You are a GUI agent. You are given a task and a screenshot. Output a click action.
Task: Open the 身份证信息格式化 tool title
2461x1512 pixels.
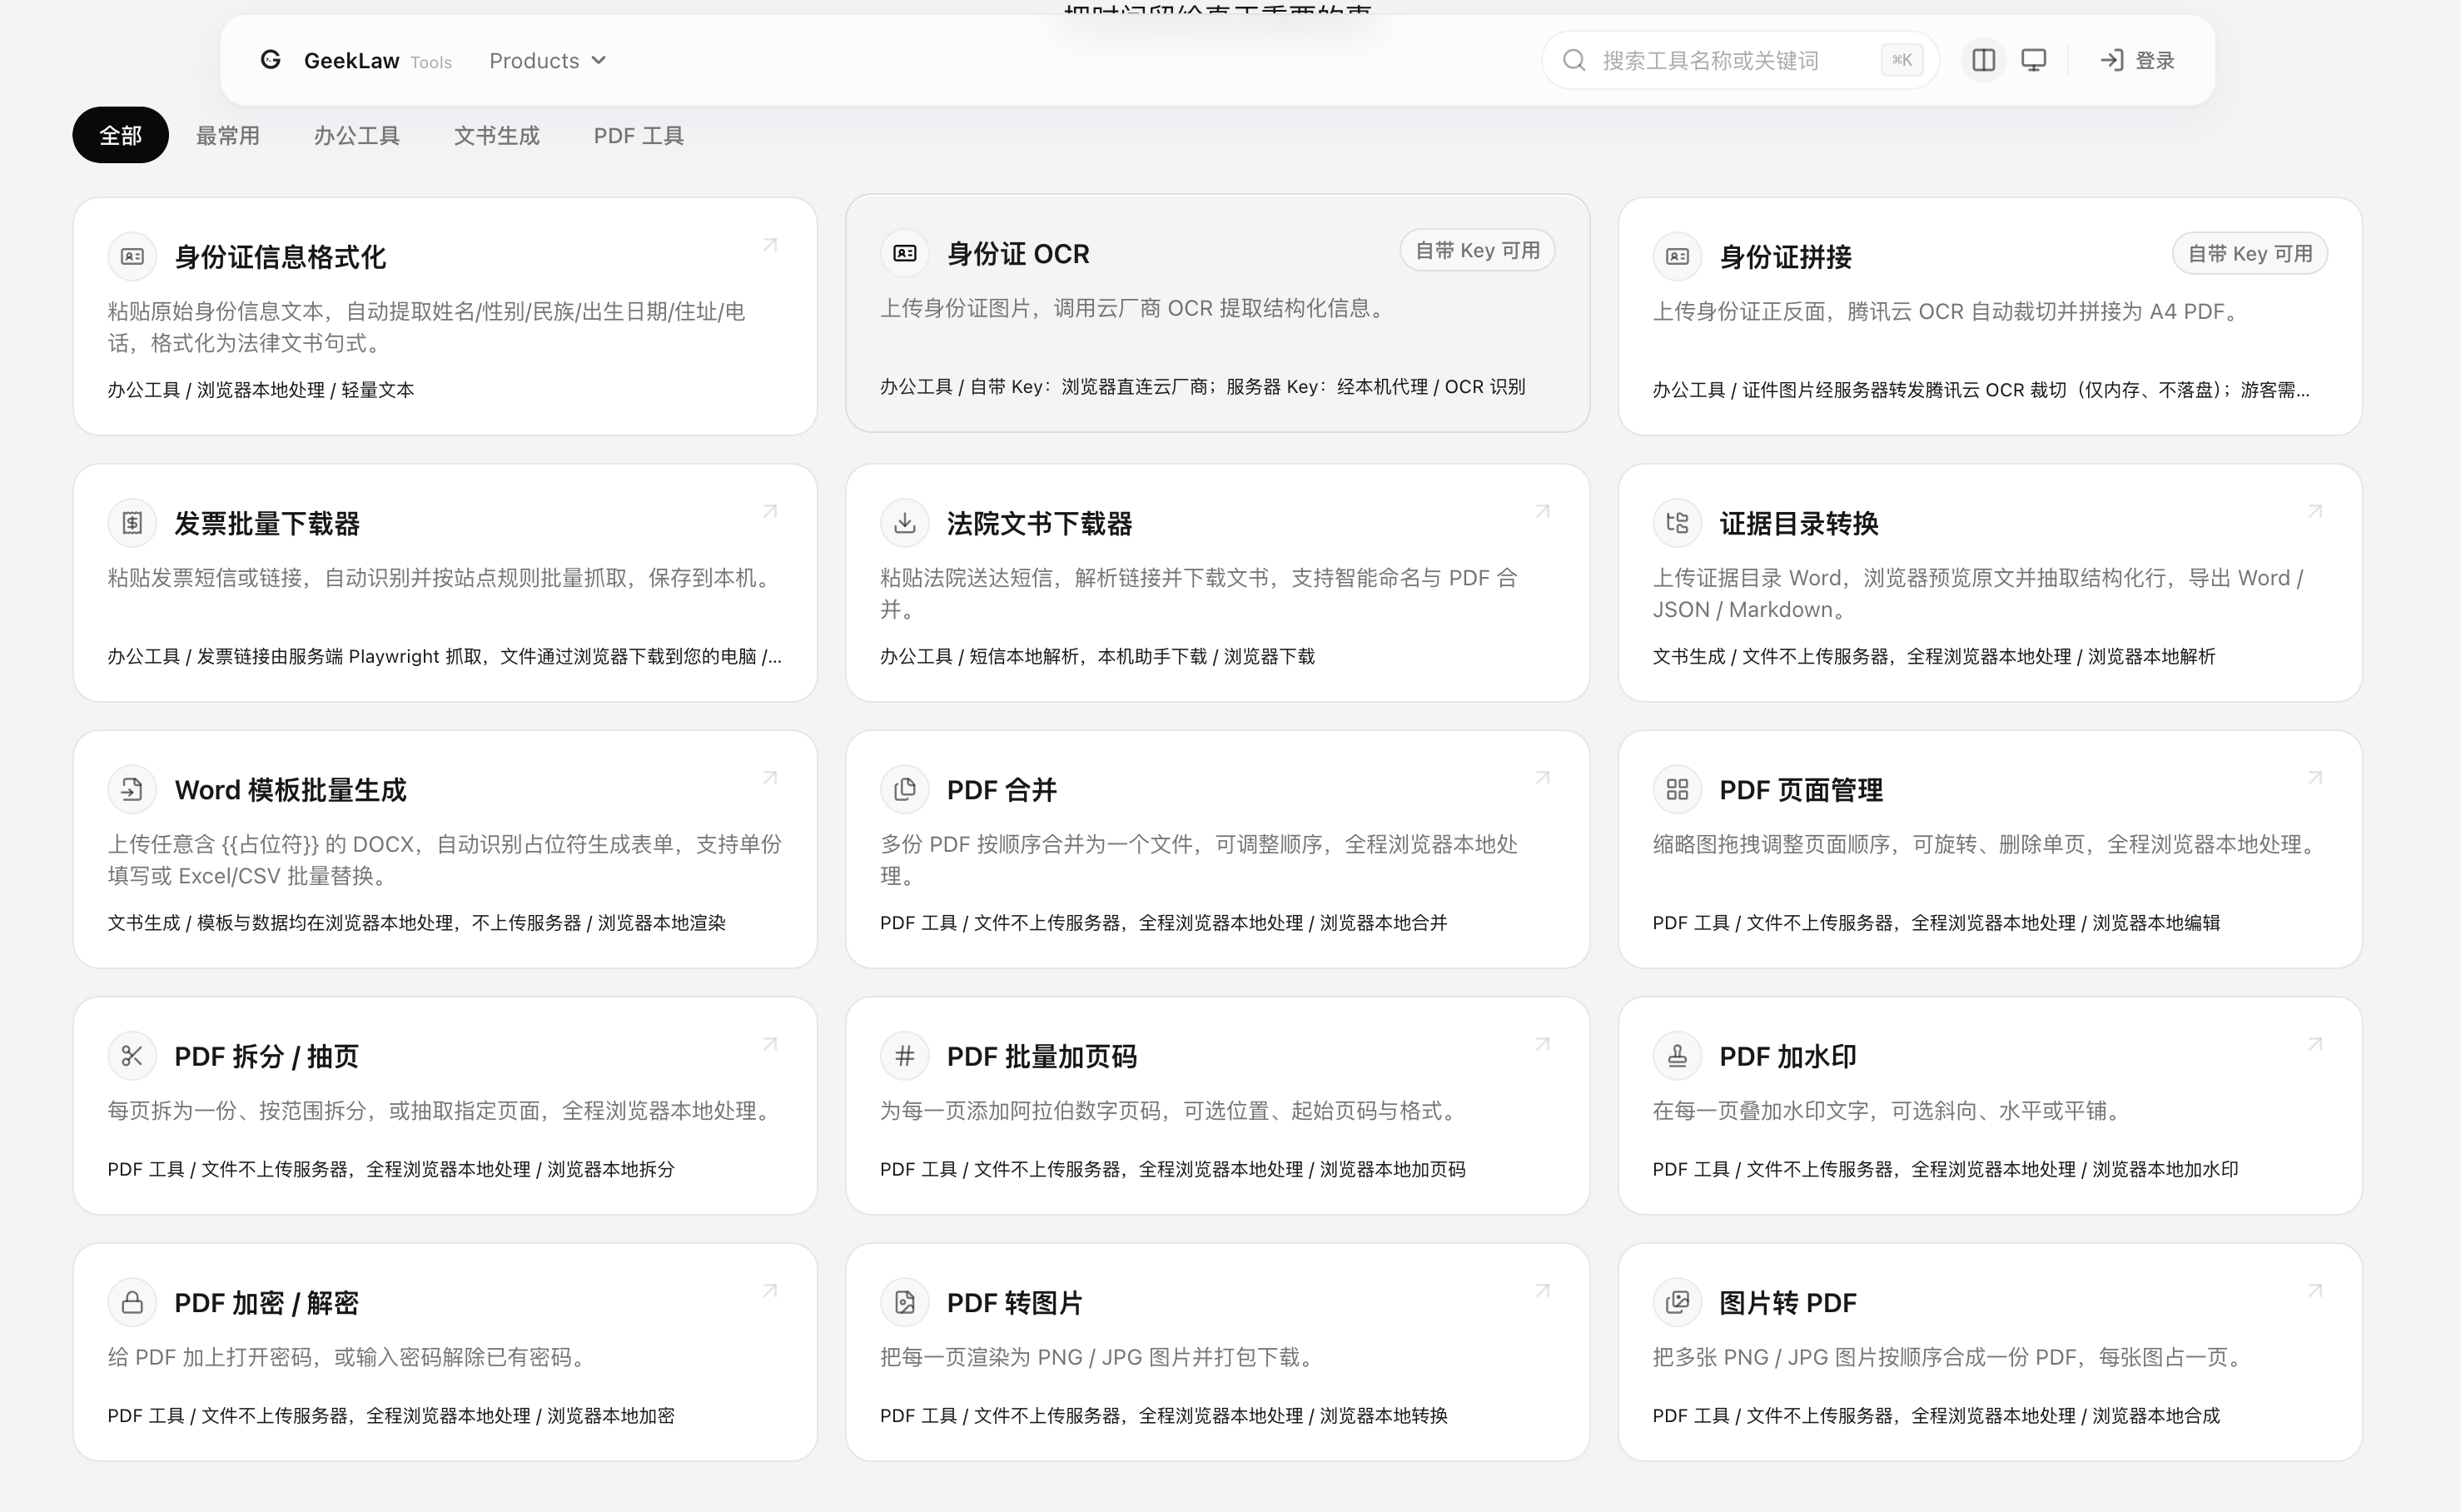click(280, 257)
